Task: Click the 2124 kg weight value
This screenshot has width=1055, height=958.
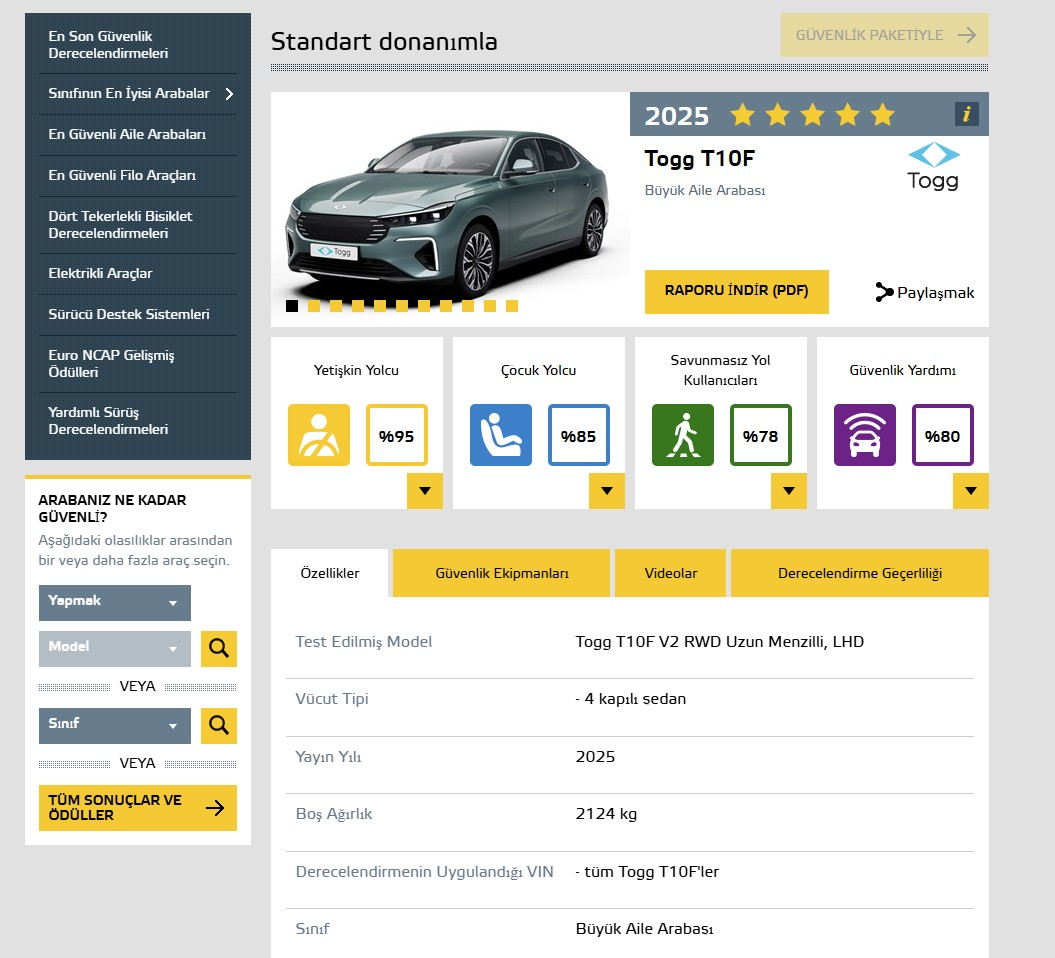Action: point(606,814)
